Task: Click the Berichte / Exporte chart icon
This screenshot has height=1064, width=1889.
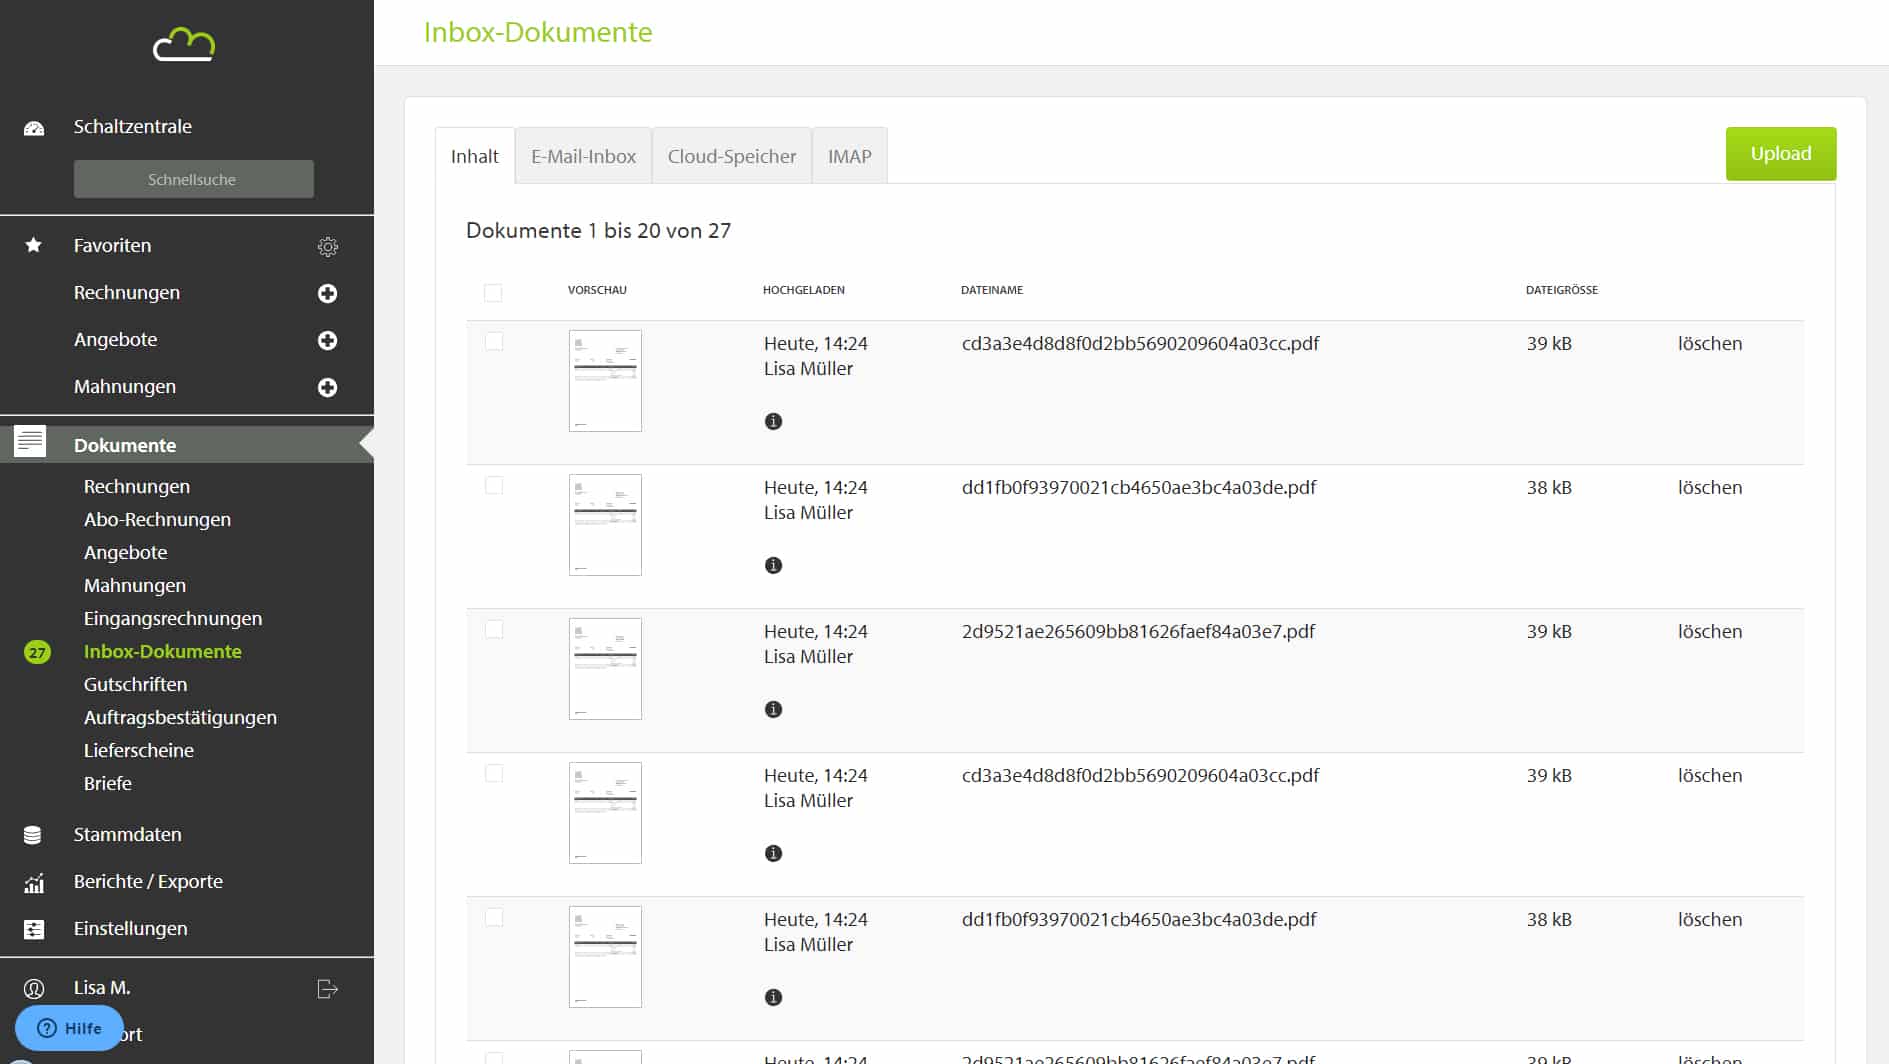Action: (x=34, y=883)
